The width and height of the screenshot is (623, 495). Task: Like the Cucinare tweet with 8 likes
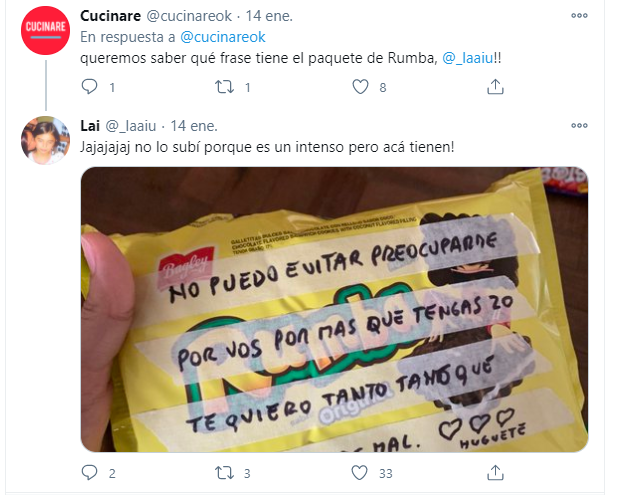(360, 87)
